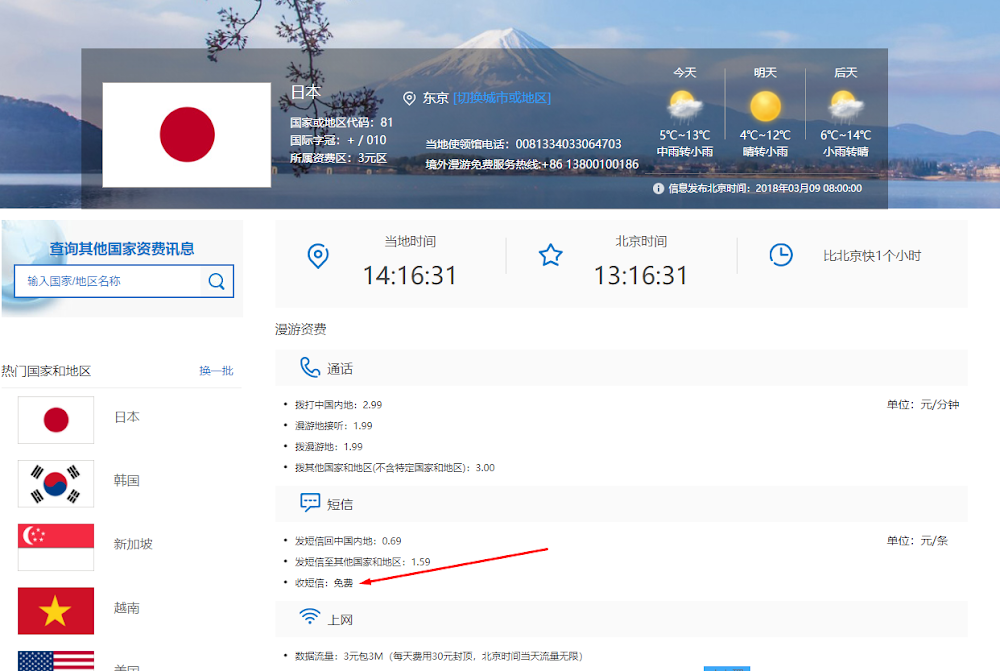Screen dimensions: 1000x671
Task: Click the local time location pin icon
Action: (318, 256)
